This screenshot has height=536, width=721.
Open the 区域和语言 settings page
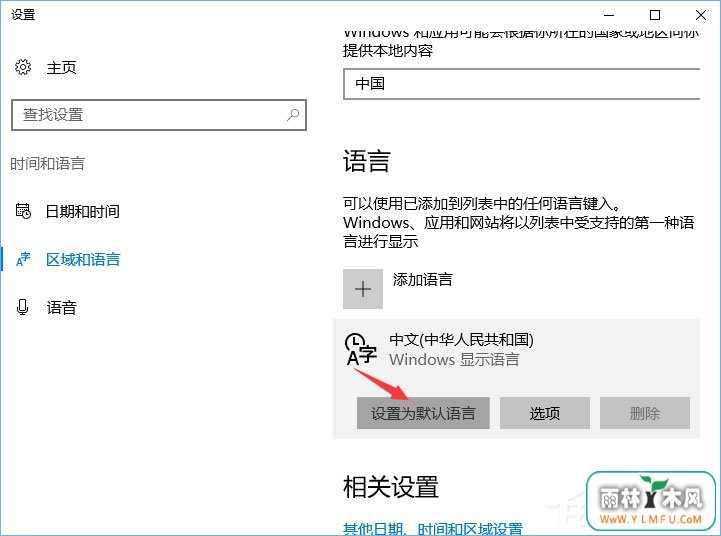tap(83, 260)
